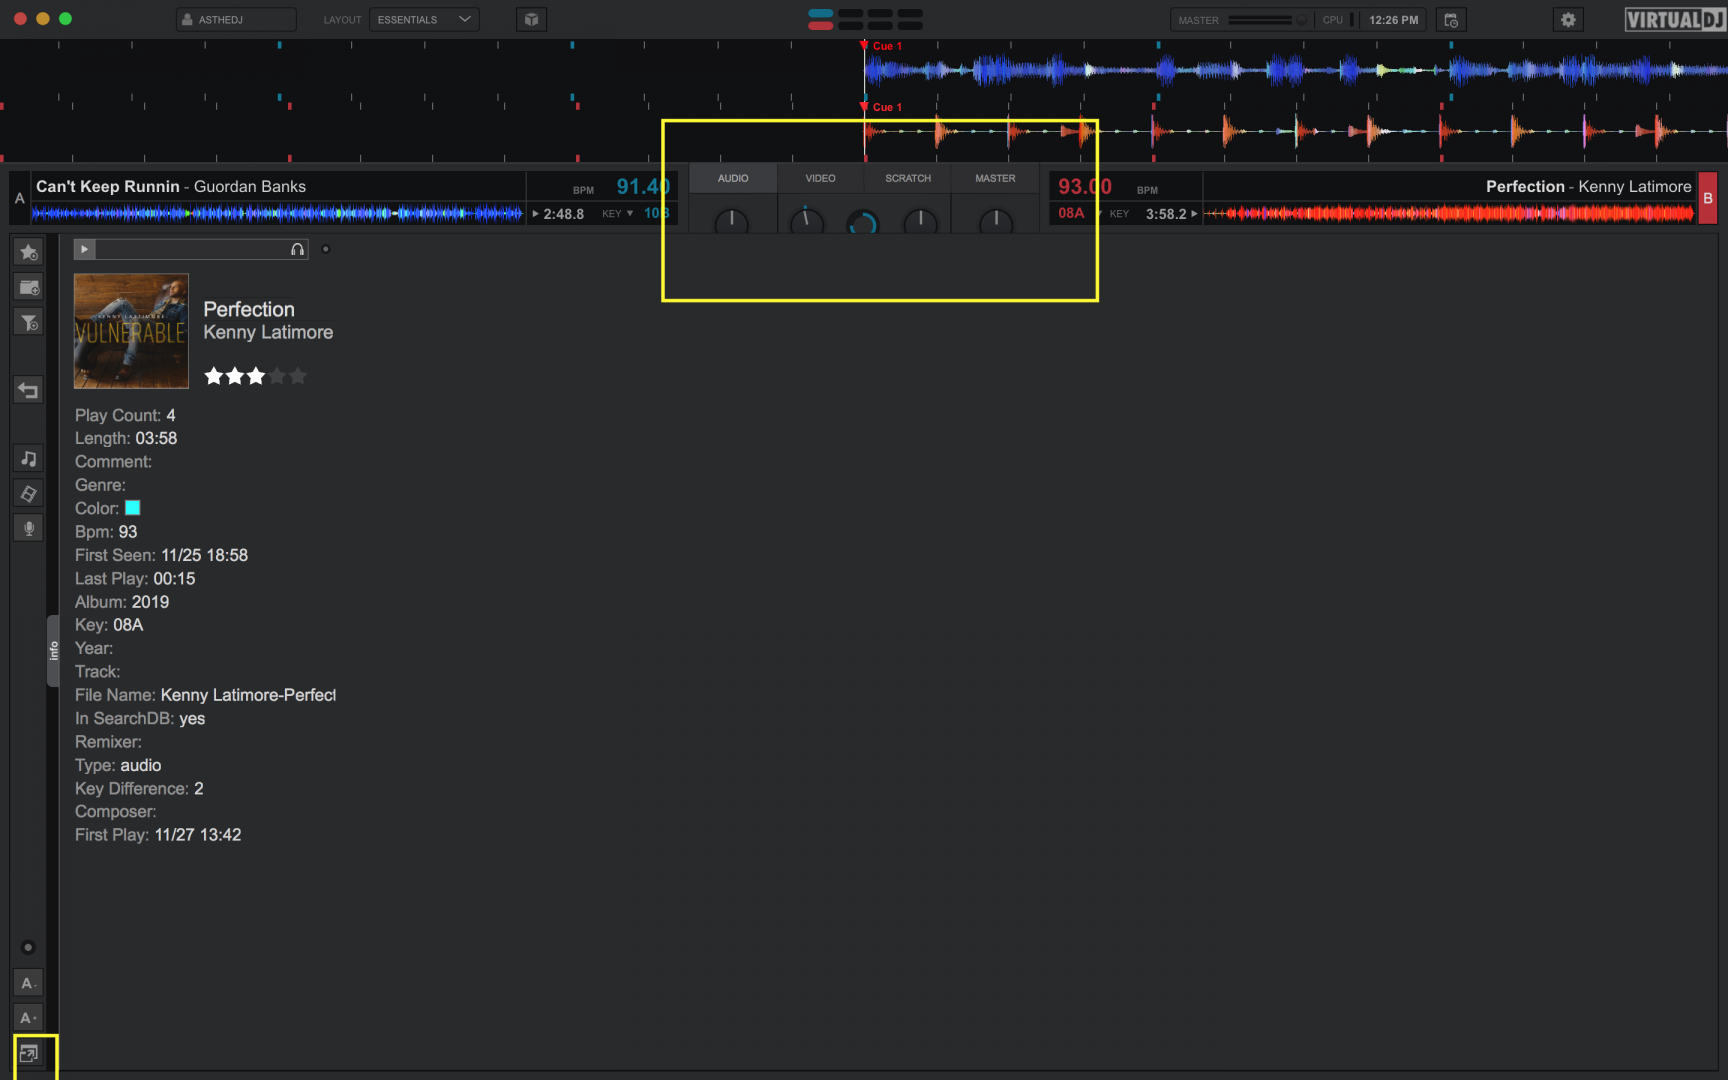Click deck A remaining time 2:48.8
Image resolution: width=1728 pixels, height=1080 pixels.
pyautogui.click(x=563, y=214)
